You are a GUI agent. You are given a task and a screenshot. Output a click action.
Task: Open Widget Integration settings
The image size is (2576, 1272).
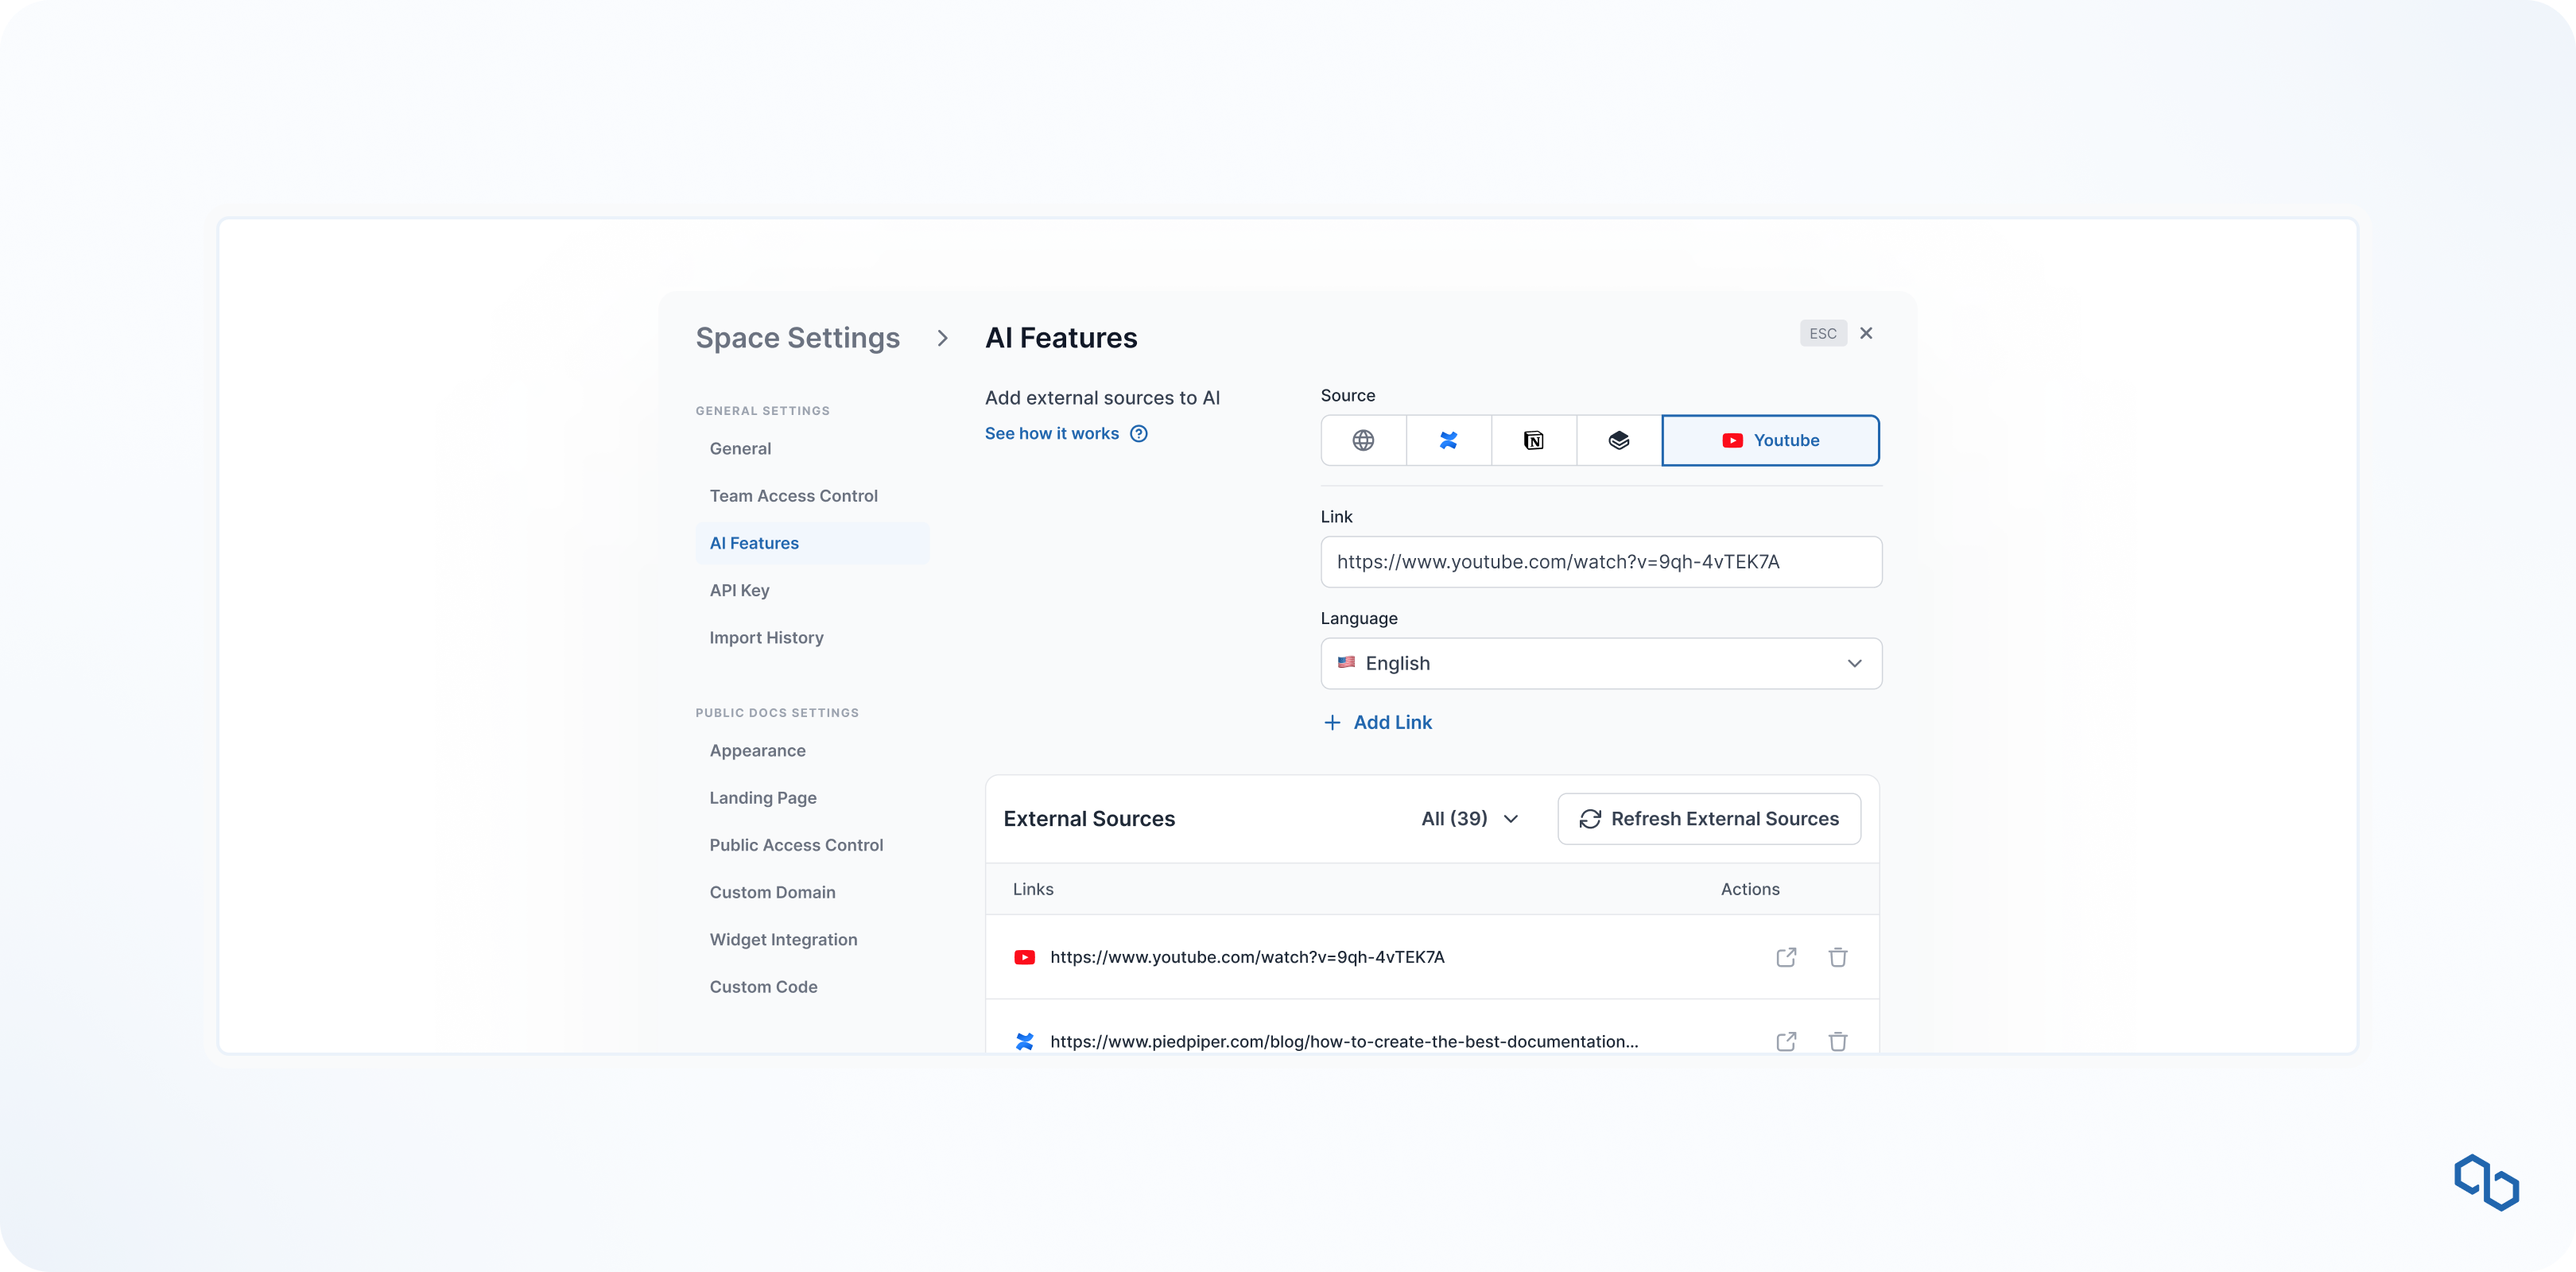point(783,939)
